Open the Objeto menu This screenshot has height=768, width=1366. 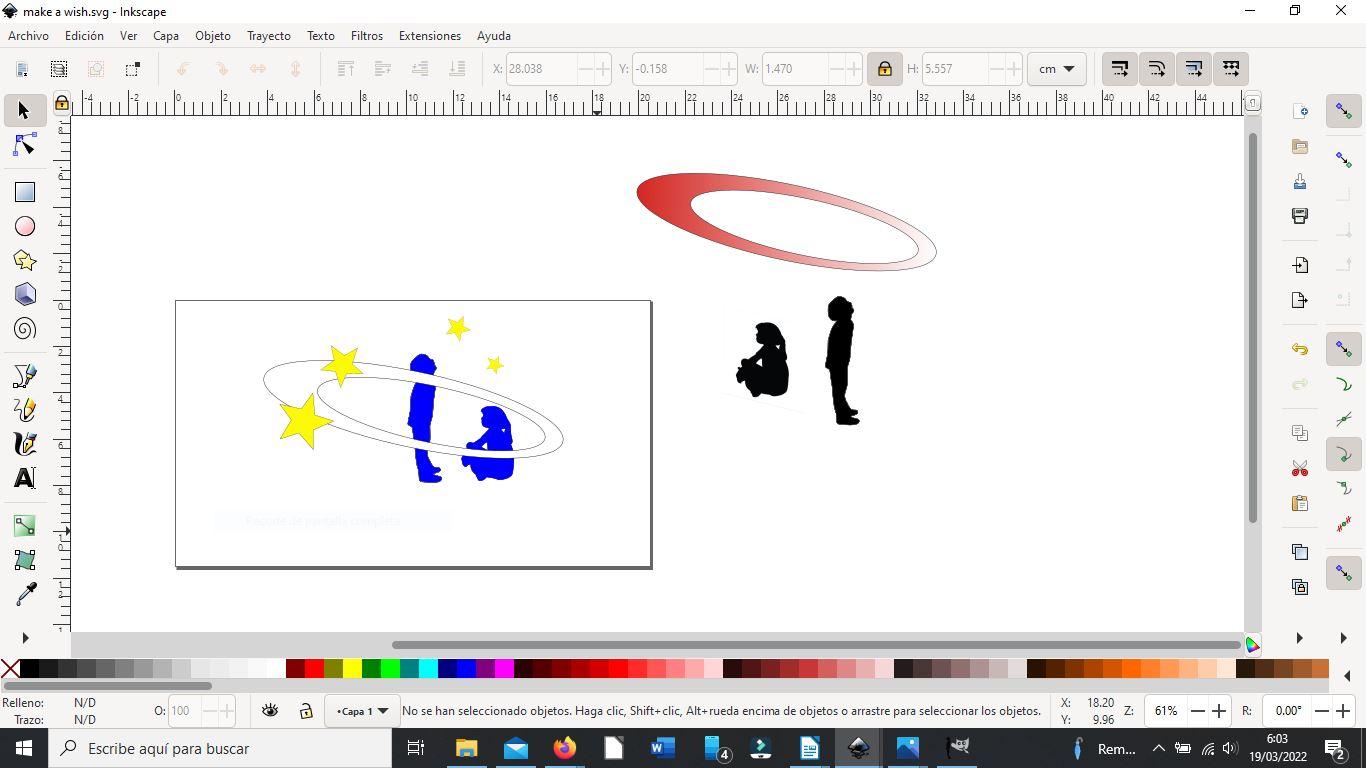pos(212,36)
